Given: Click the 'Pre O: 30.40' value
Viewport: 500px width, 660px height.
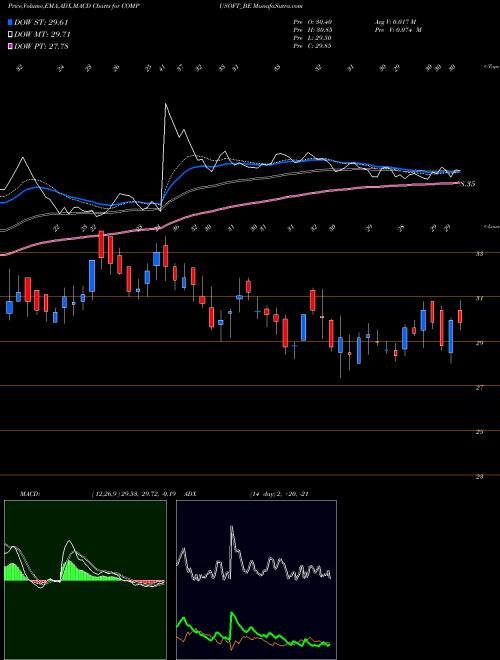Looking at the screenshot, I should click(x=313, y=22).
